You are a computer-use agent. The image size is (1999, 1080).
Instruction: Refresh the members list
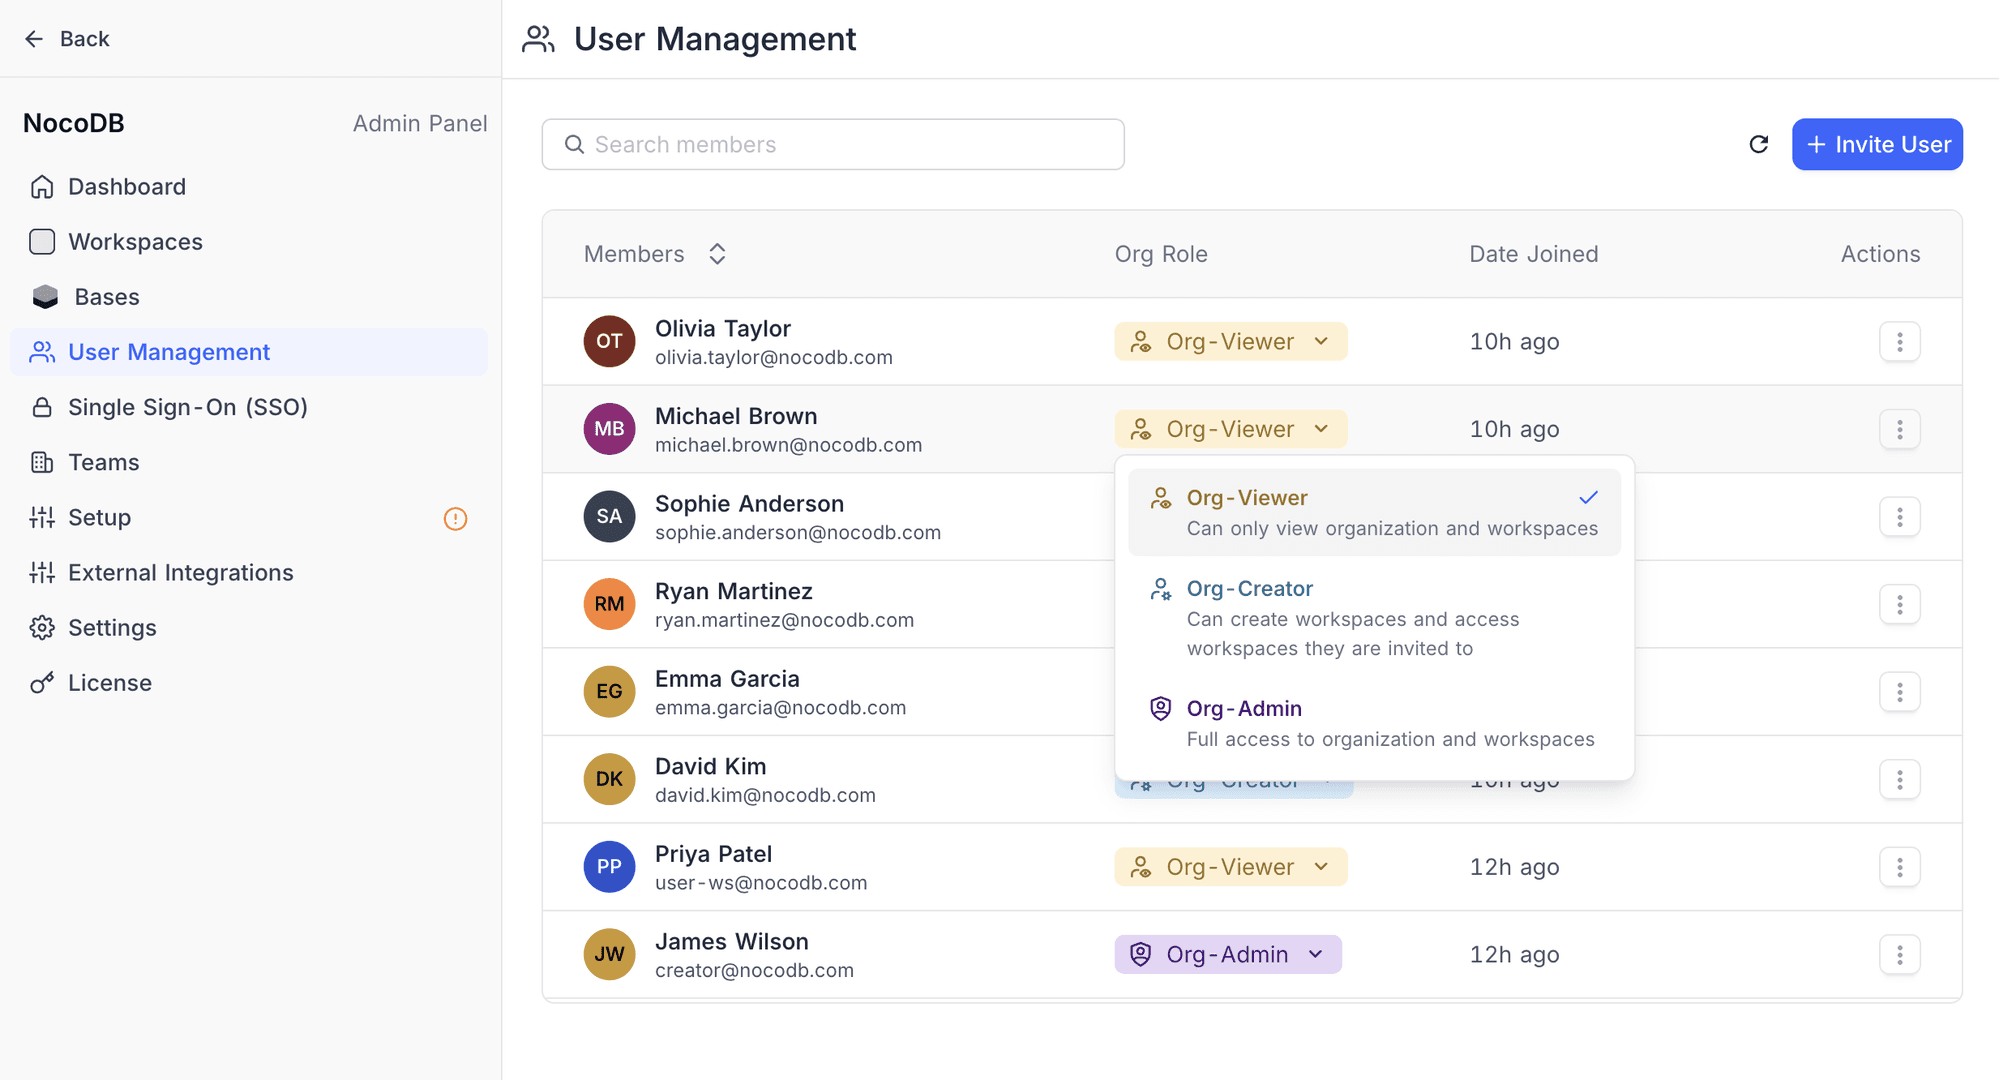pos(1760,144)
